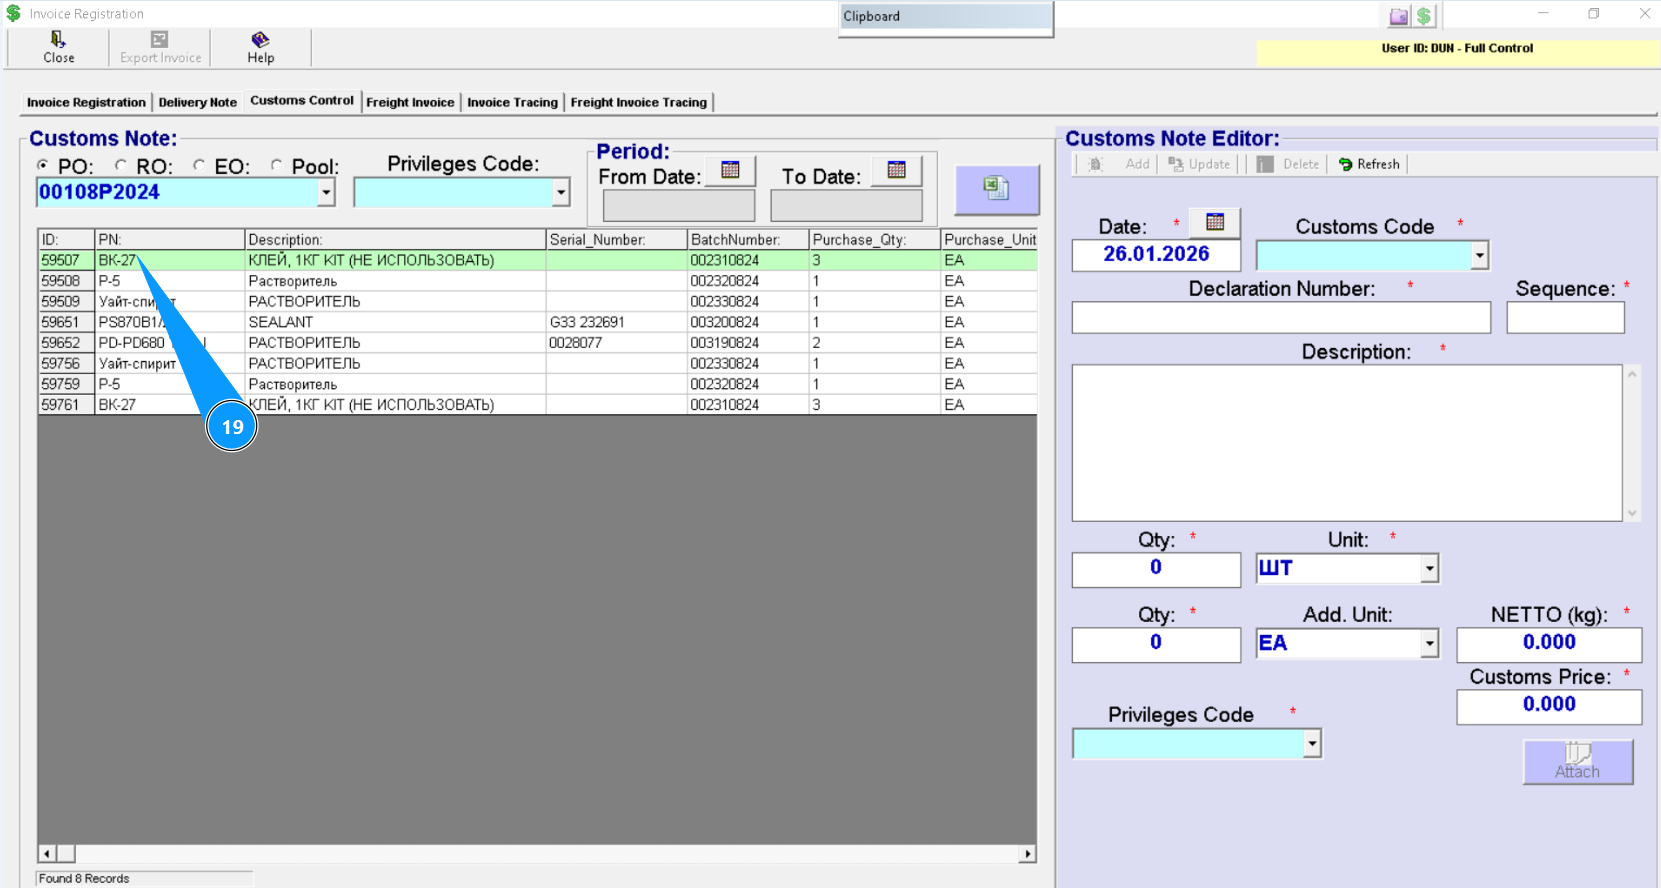Select the row with ID 59761
The width and height of the screenshot is (1661, 888).
[537, 405]
